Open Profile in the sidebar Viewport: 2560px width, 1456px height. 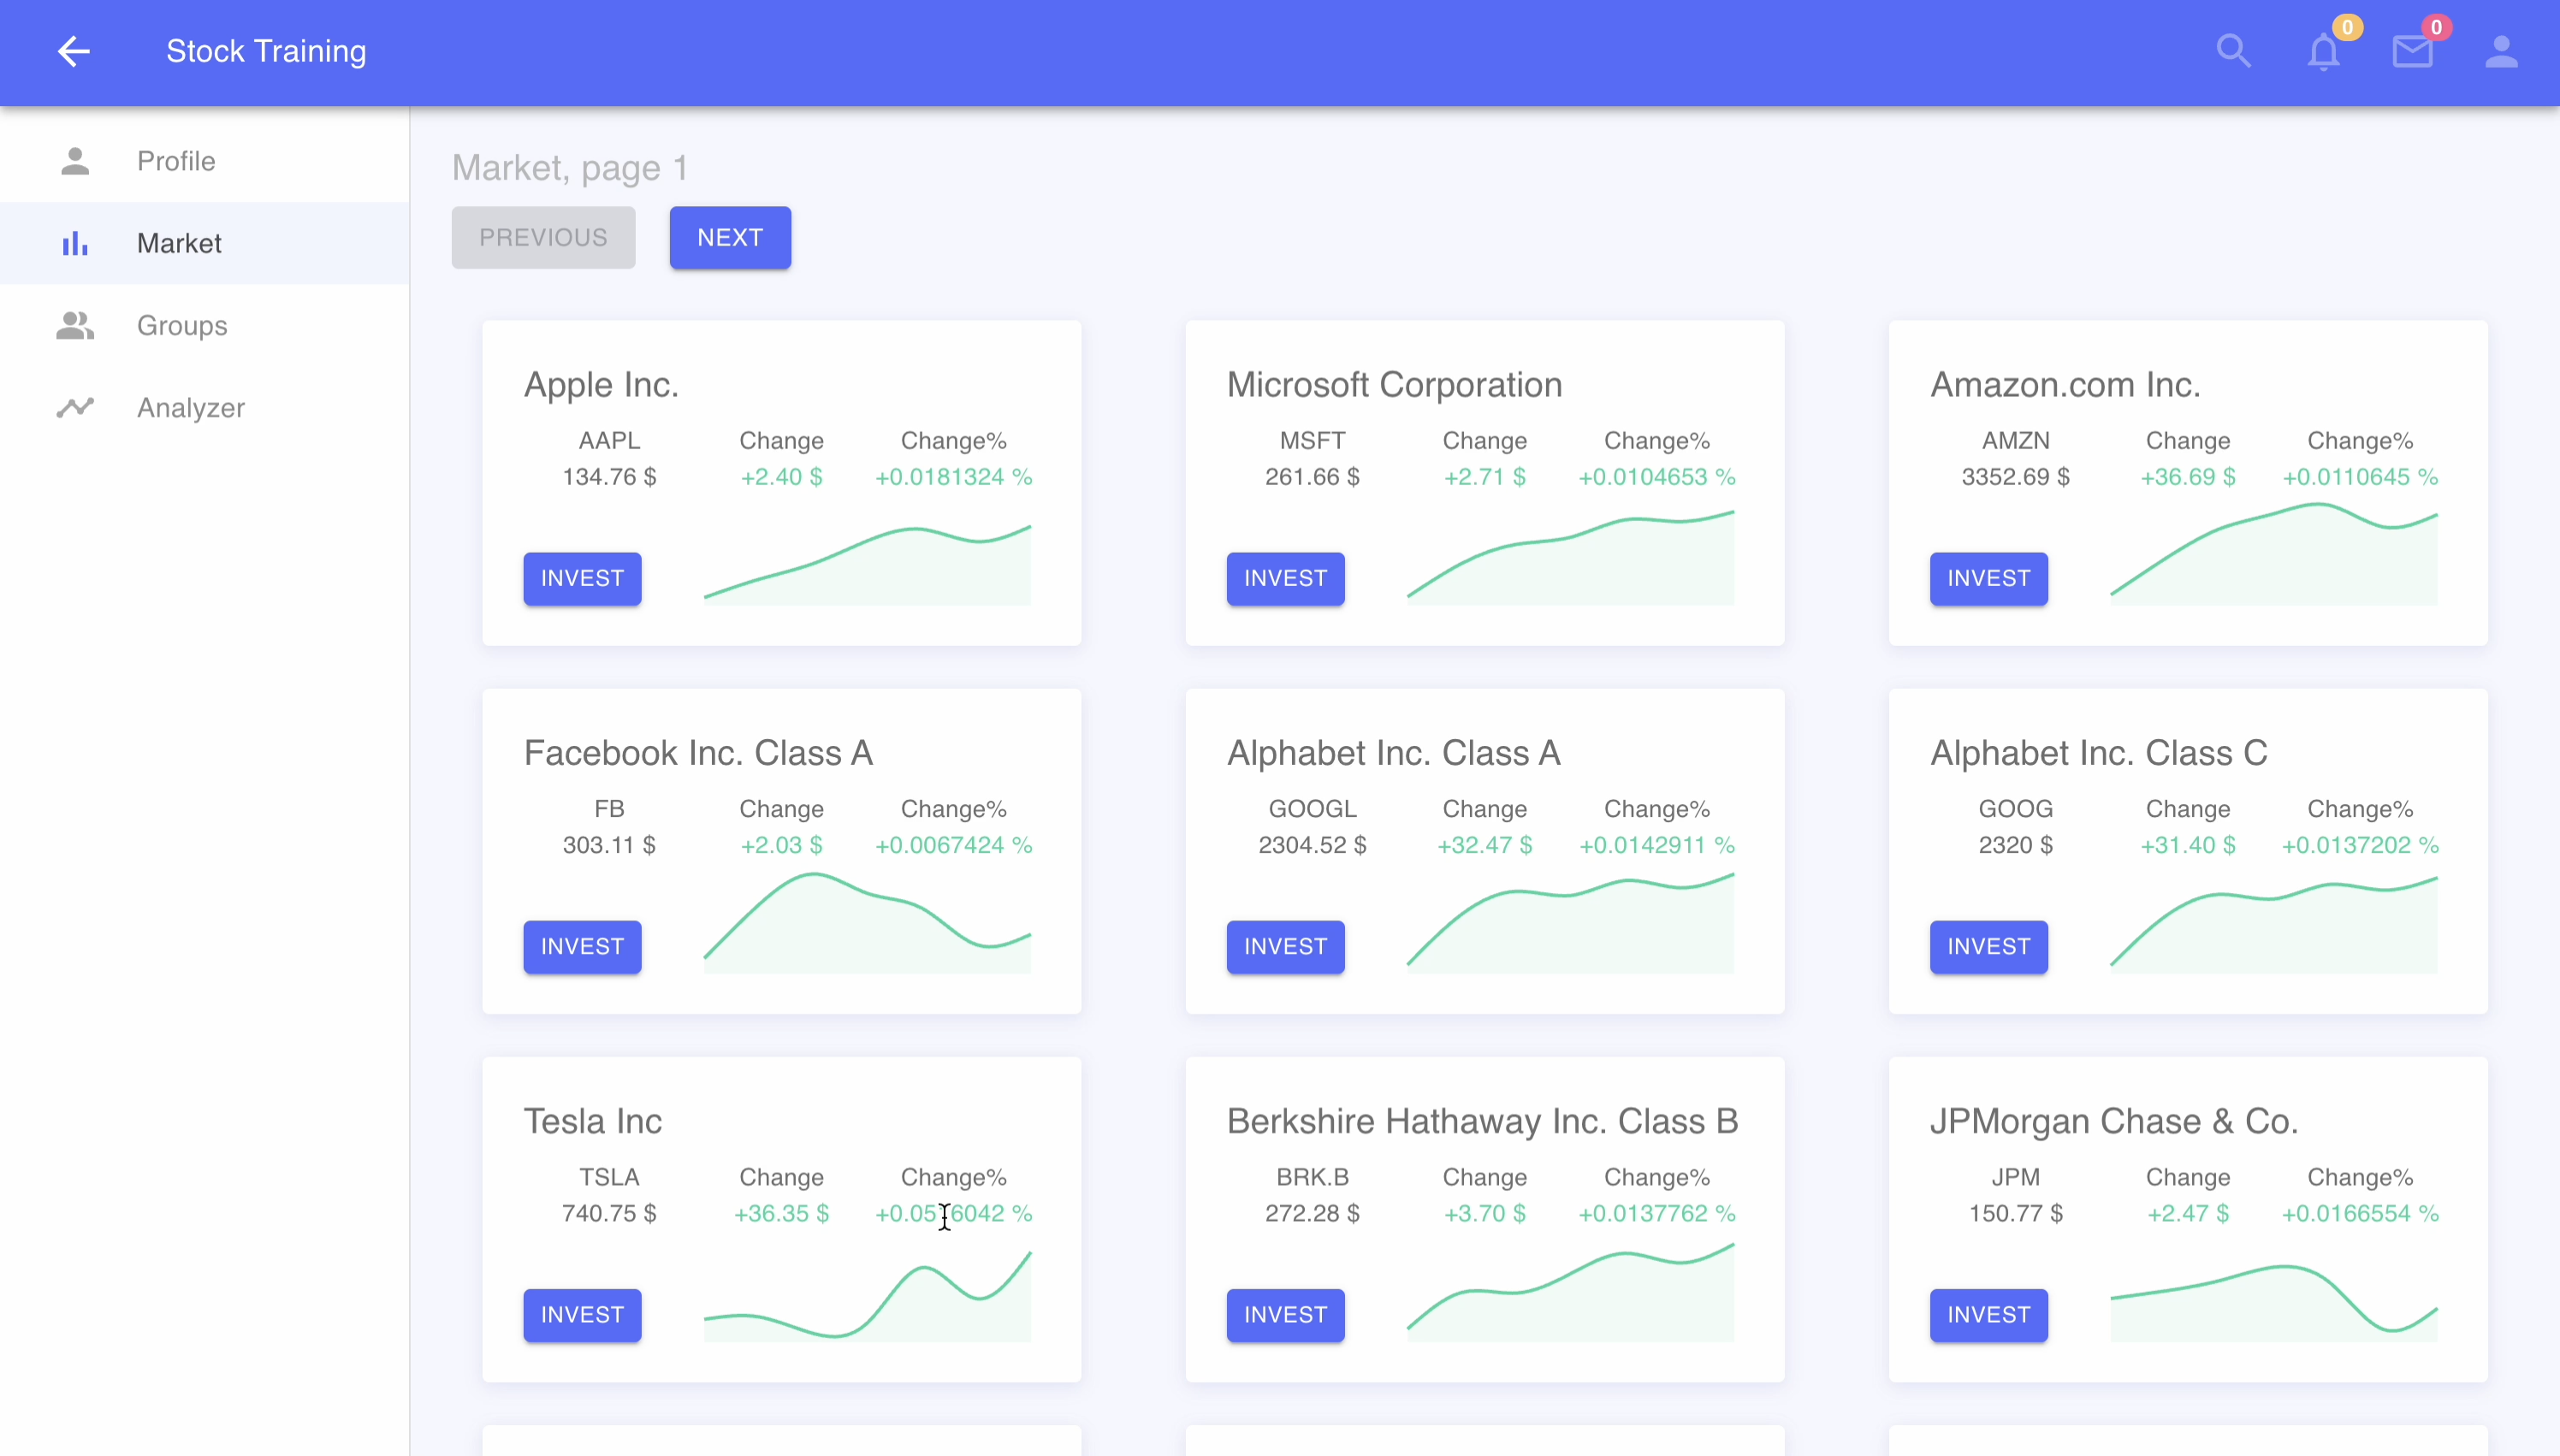pos(204,161)
